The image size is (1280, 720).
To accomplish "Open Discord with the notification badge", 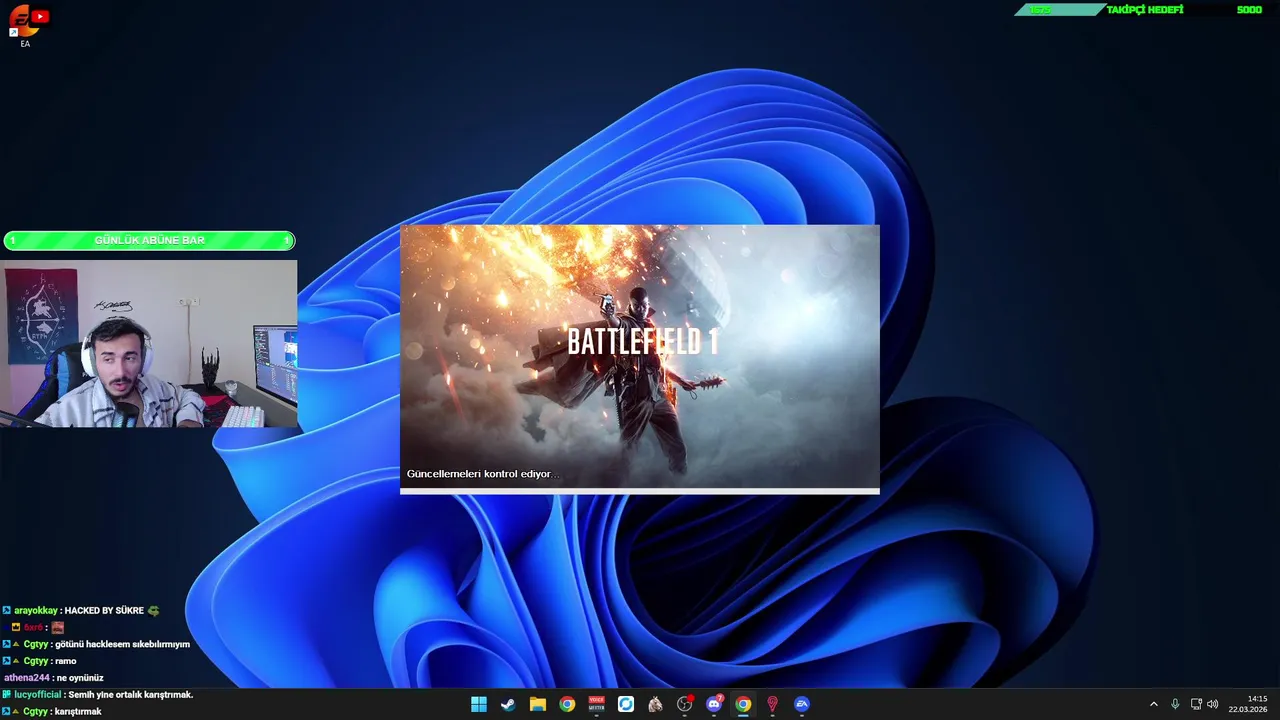I will 714,704.
